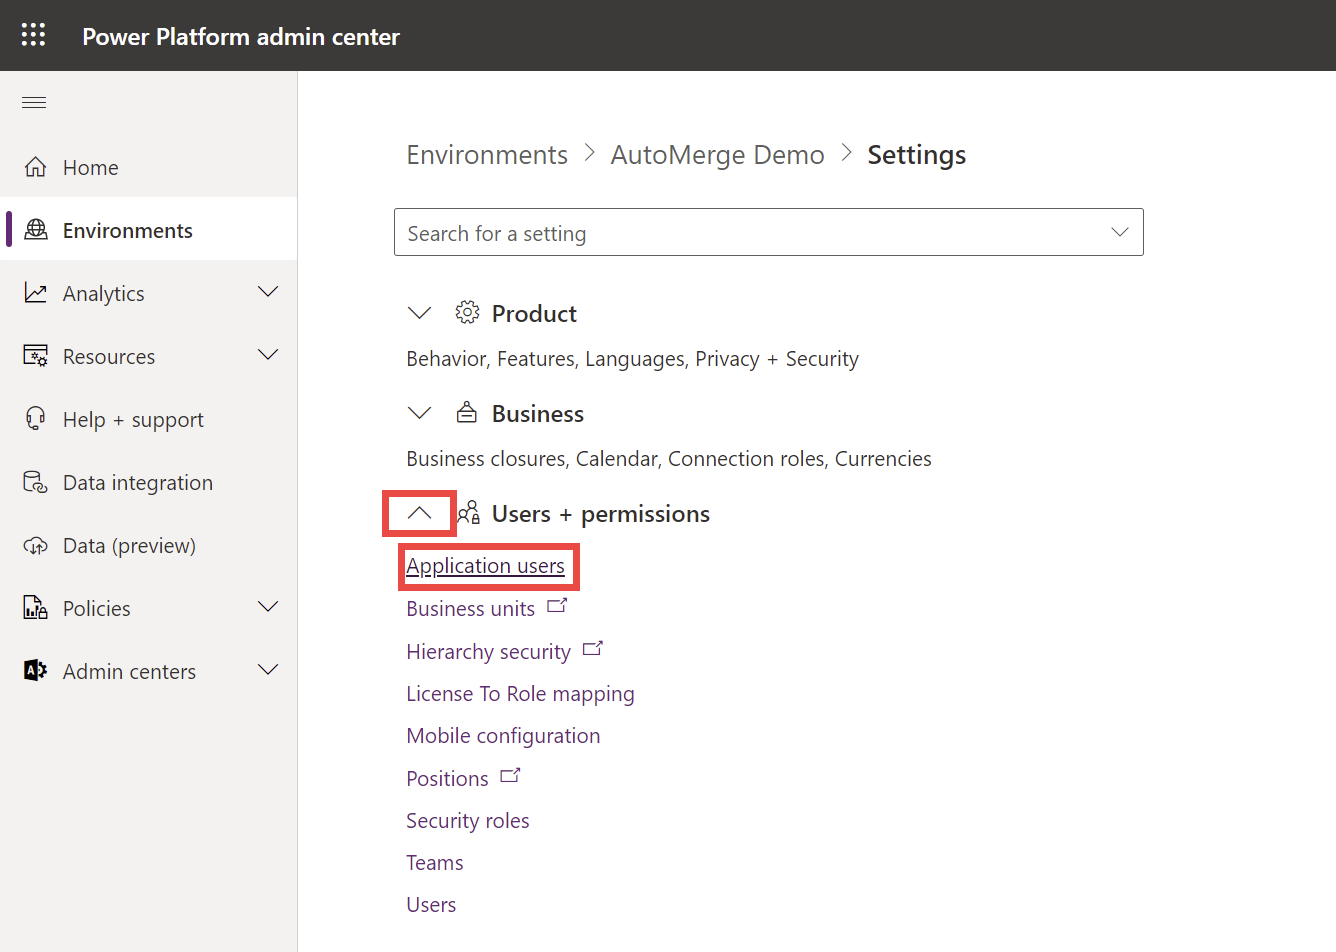The width and height of the screenshot is (1336, 952).
Task: Expand the Business settings section chevron
Action: pos(420,413)
